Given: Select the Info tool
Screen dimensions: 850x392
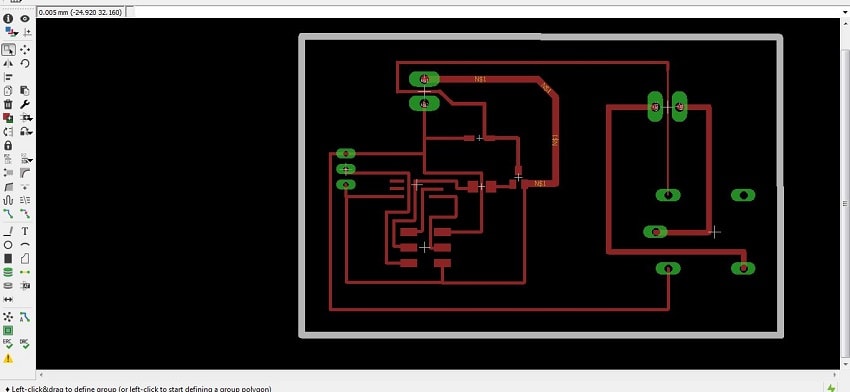Looking at the screenshot, I should (x=8, y=18).
